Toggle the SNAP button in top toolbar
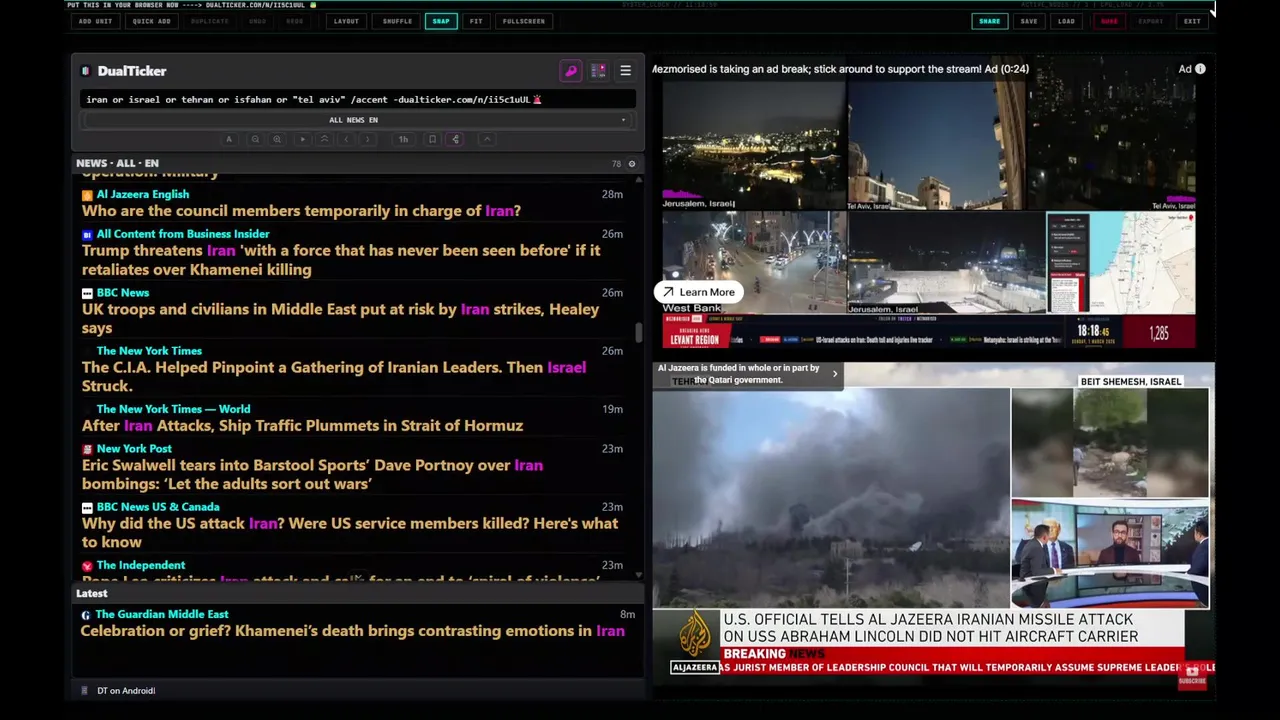Image resolution: width=1280 pixels, height=720 pixels. (x=441, y=21)
